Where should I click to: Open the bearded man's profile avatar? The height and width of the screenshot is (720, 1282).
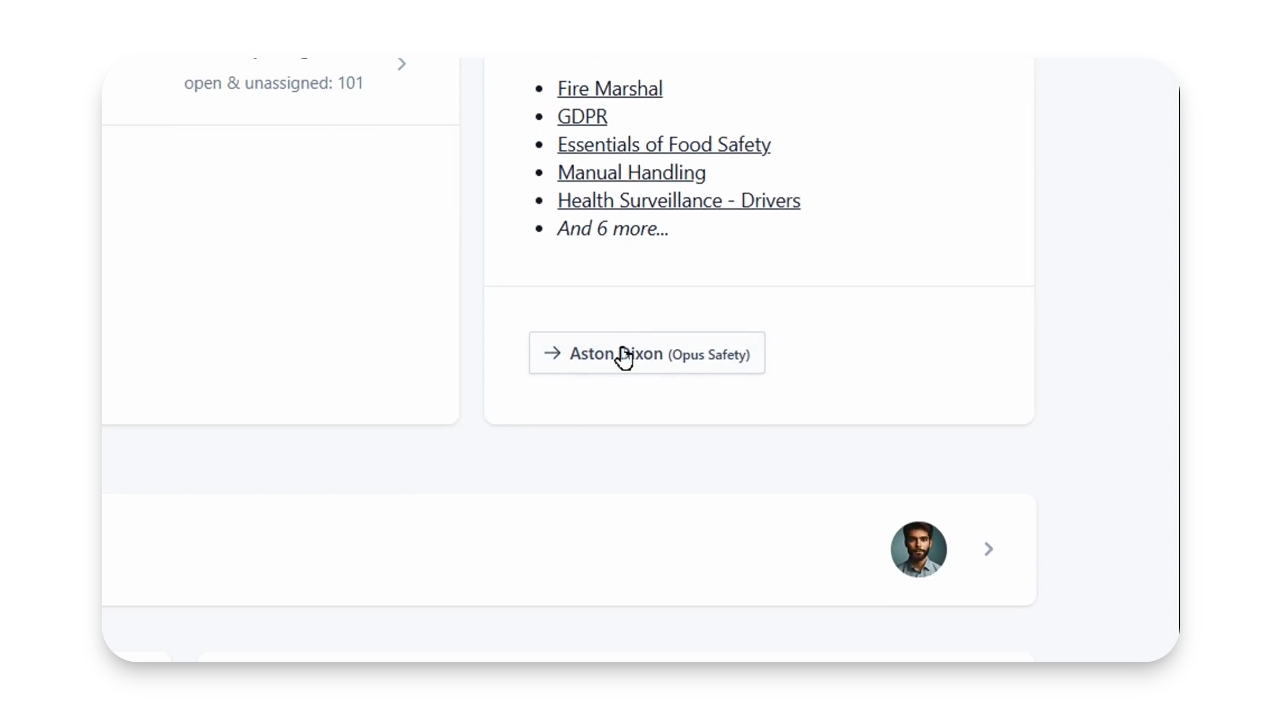pyautogui.click(x=918, y=549)
